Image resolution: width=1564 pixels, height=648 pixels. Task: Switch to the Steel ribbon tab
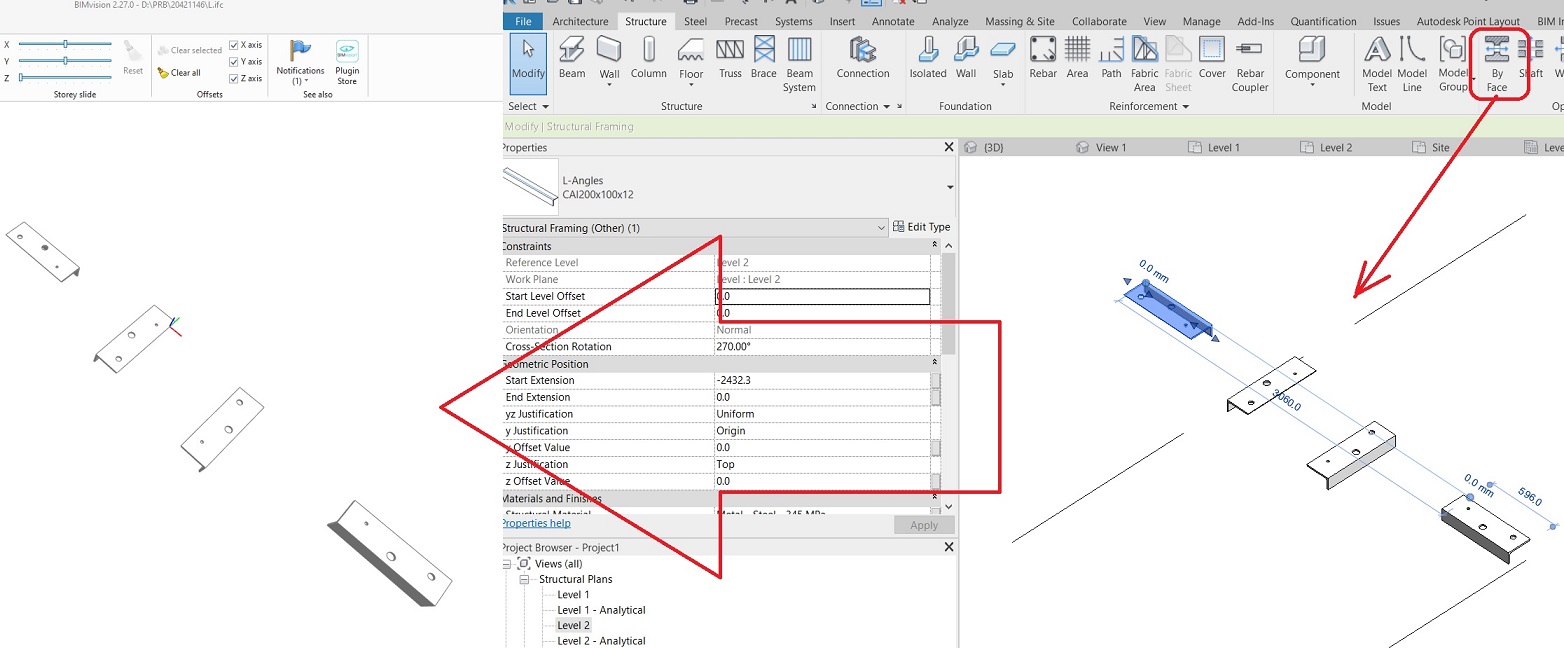pyautogui.click(x=694, y=20)
